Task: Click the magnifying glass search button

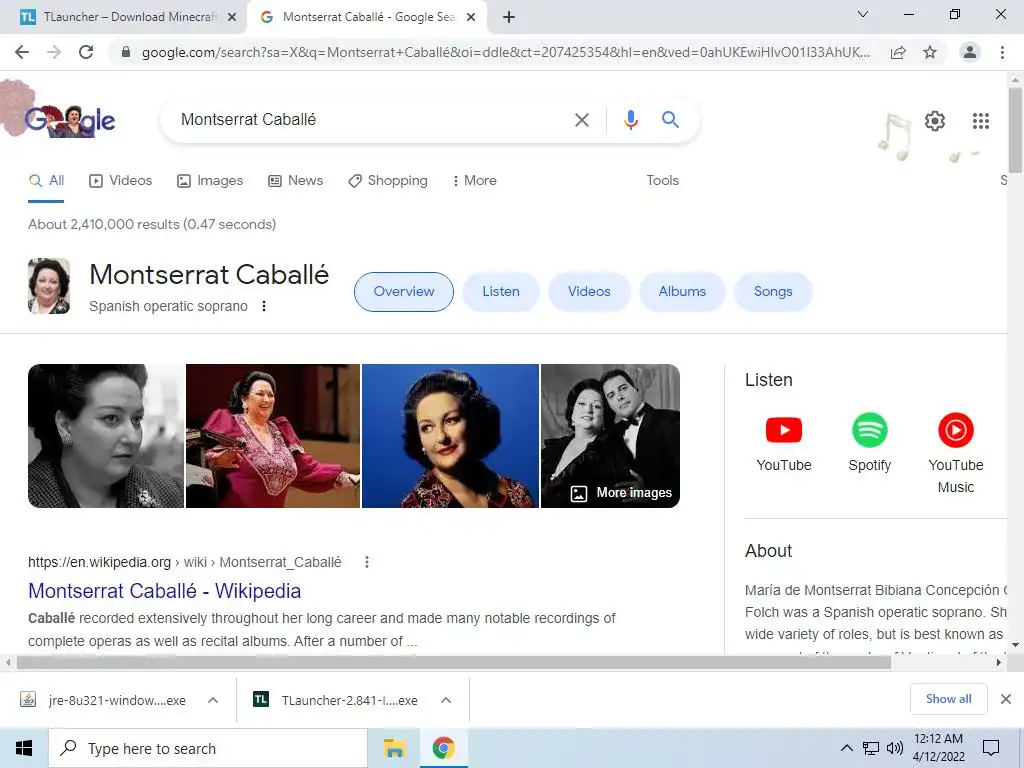Action: click(x=670, y=120)
